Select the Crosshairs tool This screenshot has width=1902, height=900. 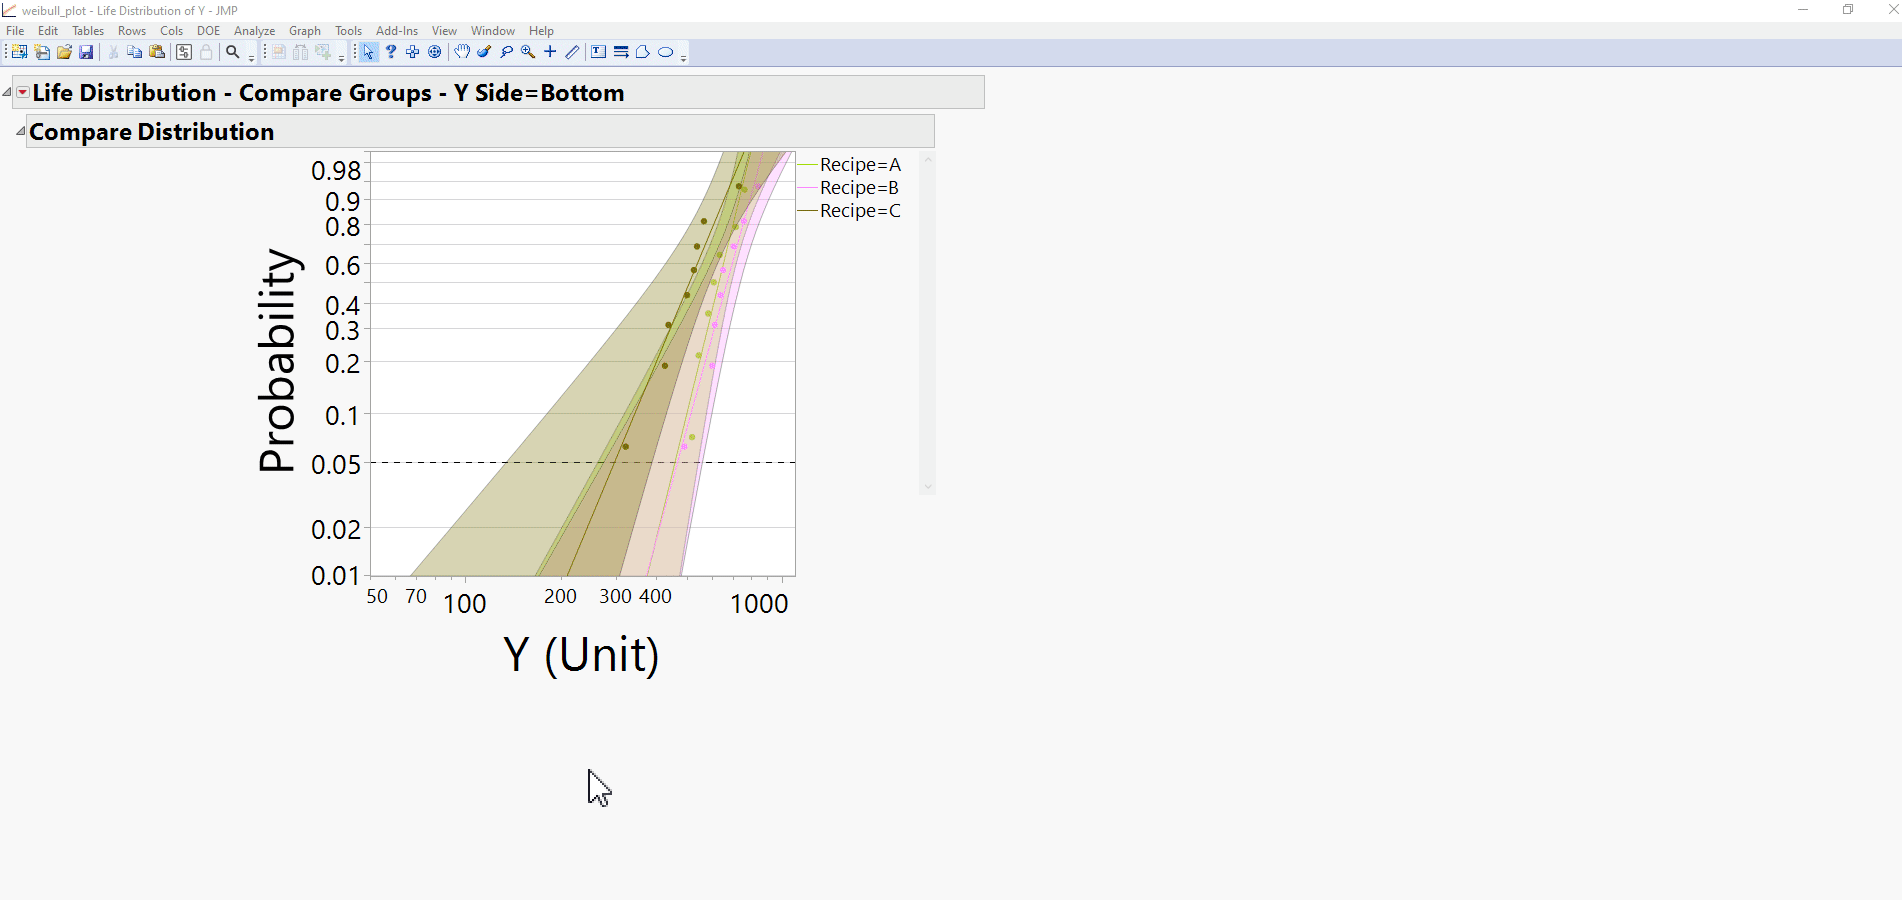[549, 52]
